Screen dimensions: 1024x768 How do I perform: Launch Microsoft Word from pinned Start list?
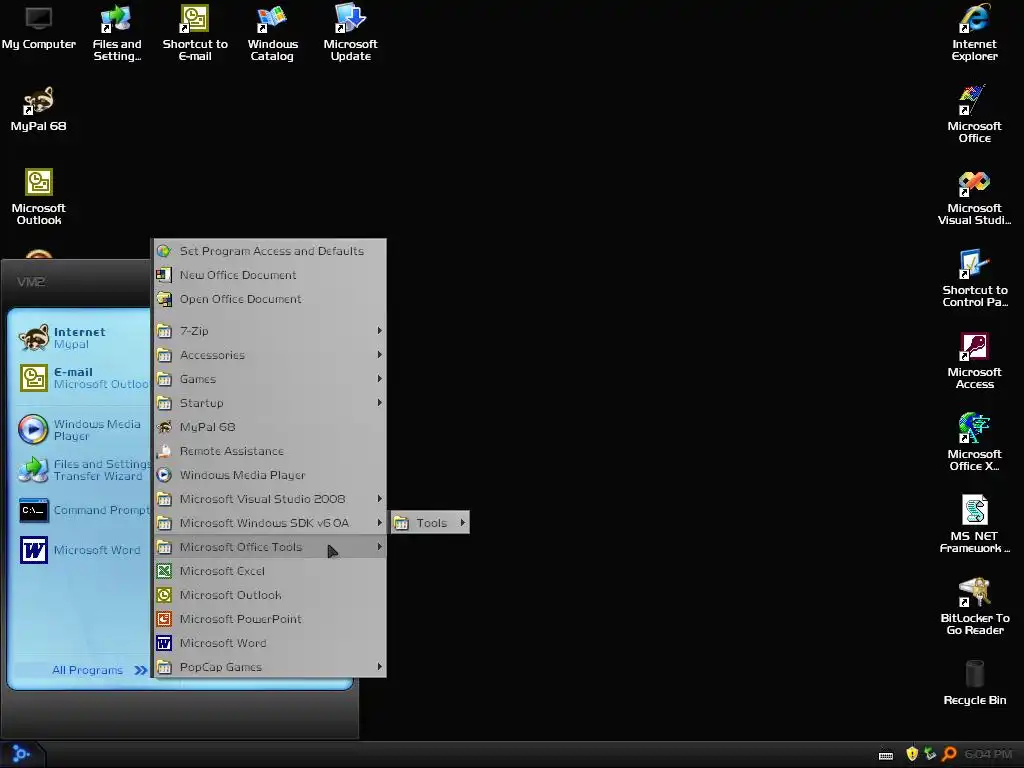coord(82,550)
